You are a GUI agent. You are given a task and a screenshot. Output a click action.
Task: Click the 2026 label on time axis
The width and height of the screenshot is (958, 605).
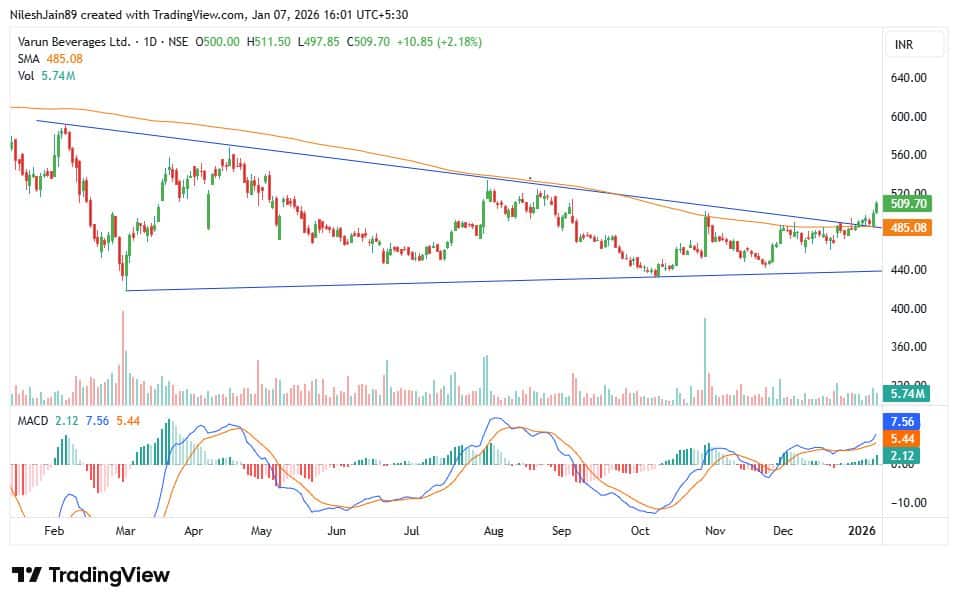point(861,530)
